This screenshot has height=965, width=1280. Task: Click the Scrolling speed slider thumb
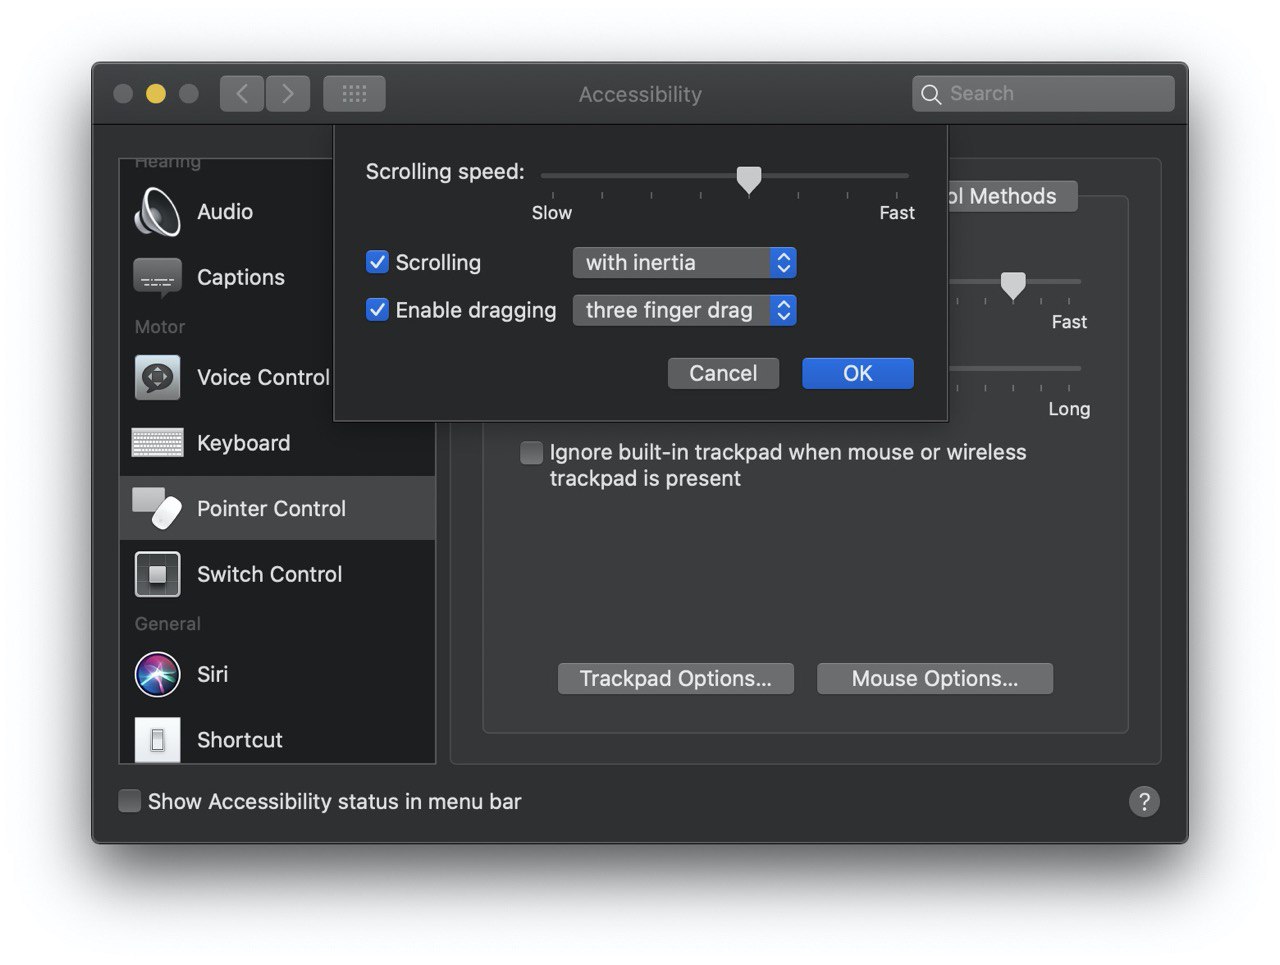[x=748, y=180]
